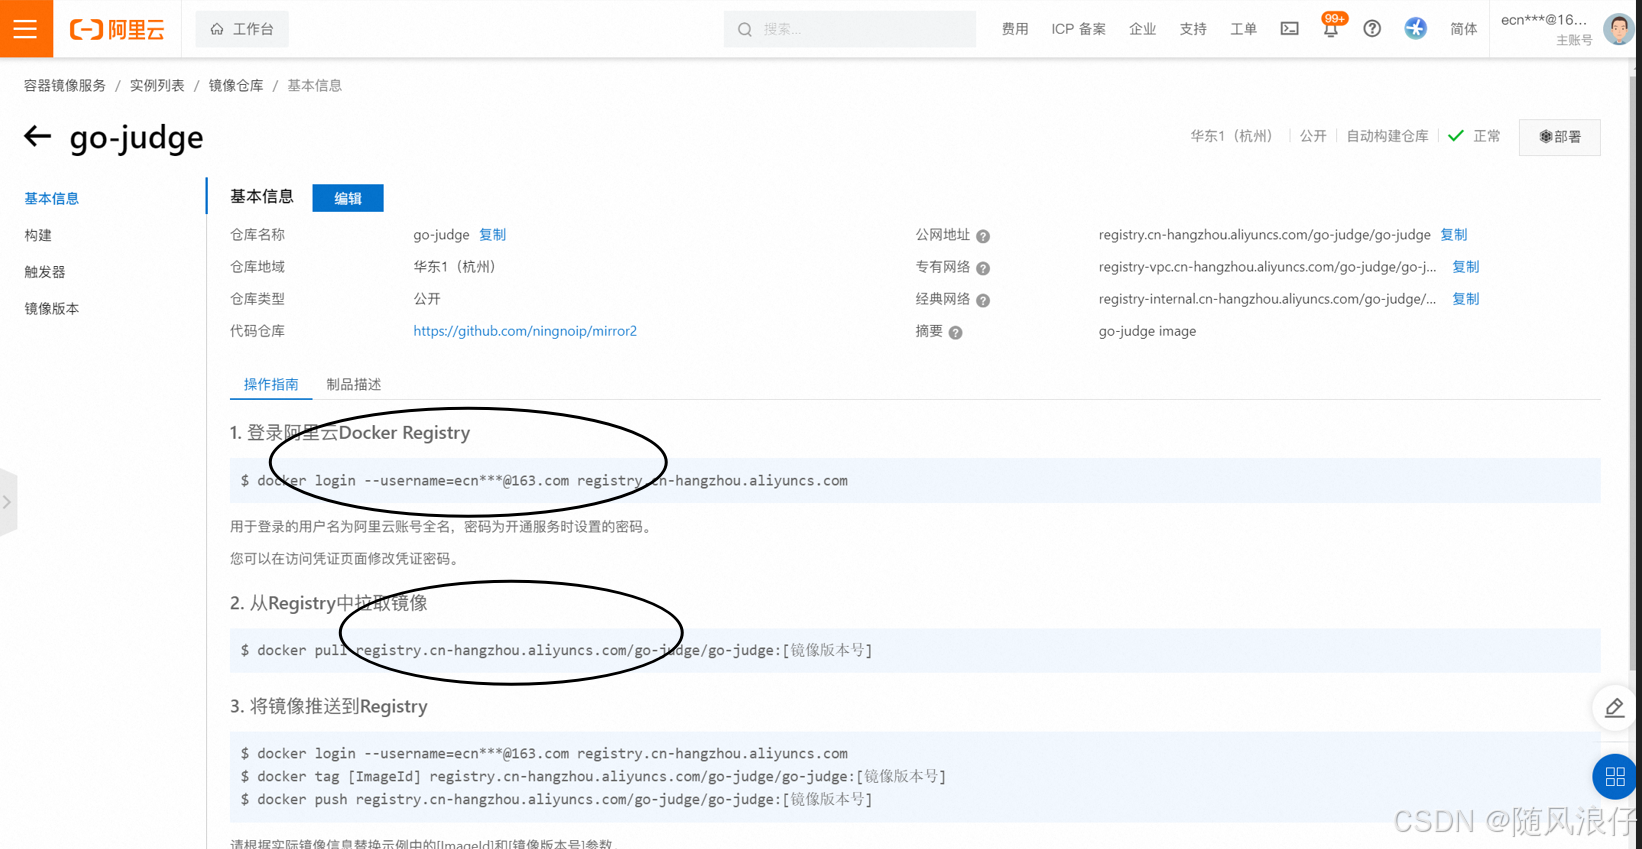Open the 工单 menu

pos(1243,29)
